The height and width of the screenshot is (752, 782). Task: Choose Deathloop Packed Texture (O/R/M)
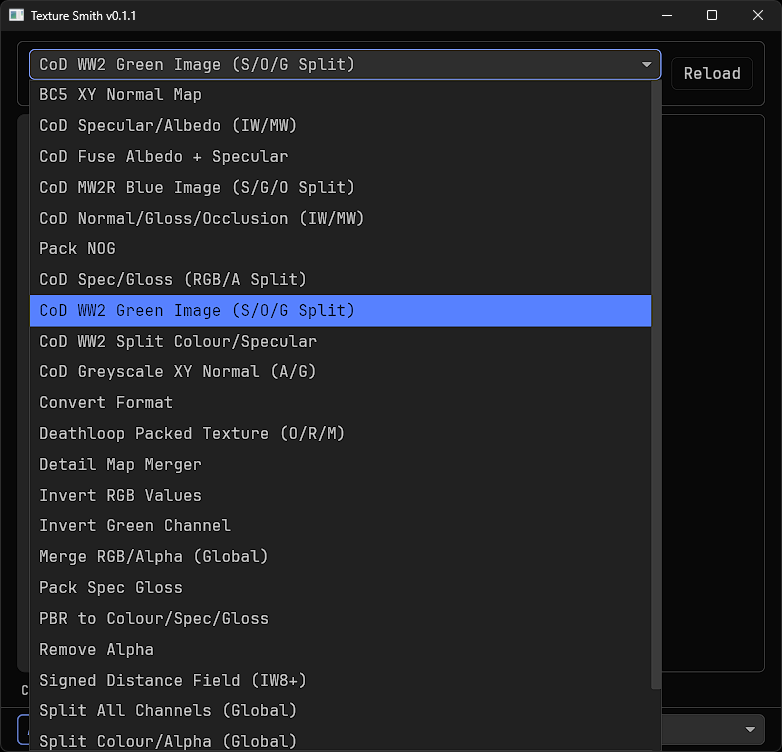[x=340, y=434]
